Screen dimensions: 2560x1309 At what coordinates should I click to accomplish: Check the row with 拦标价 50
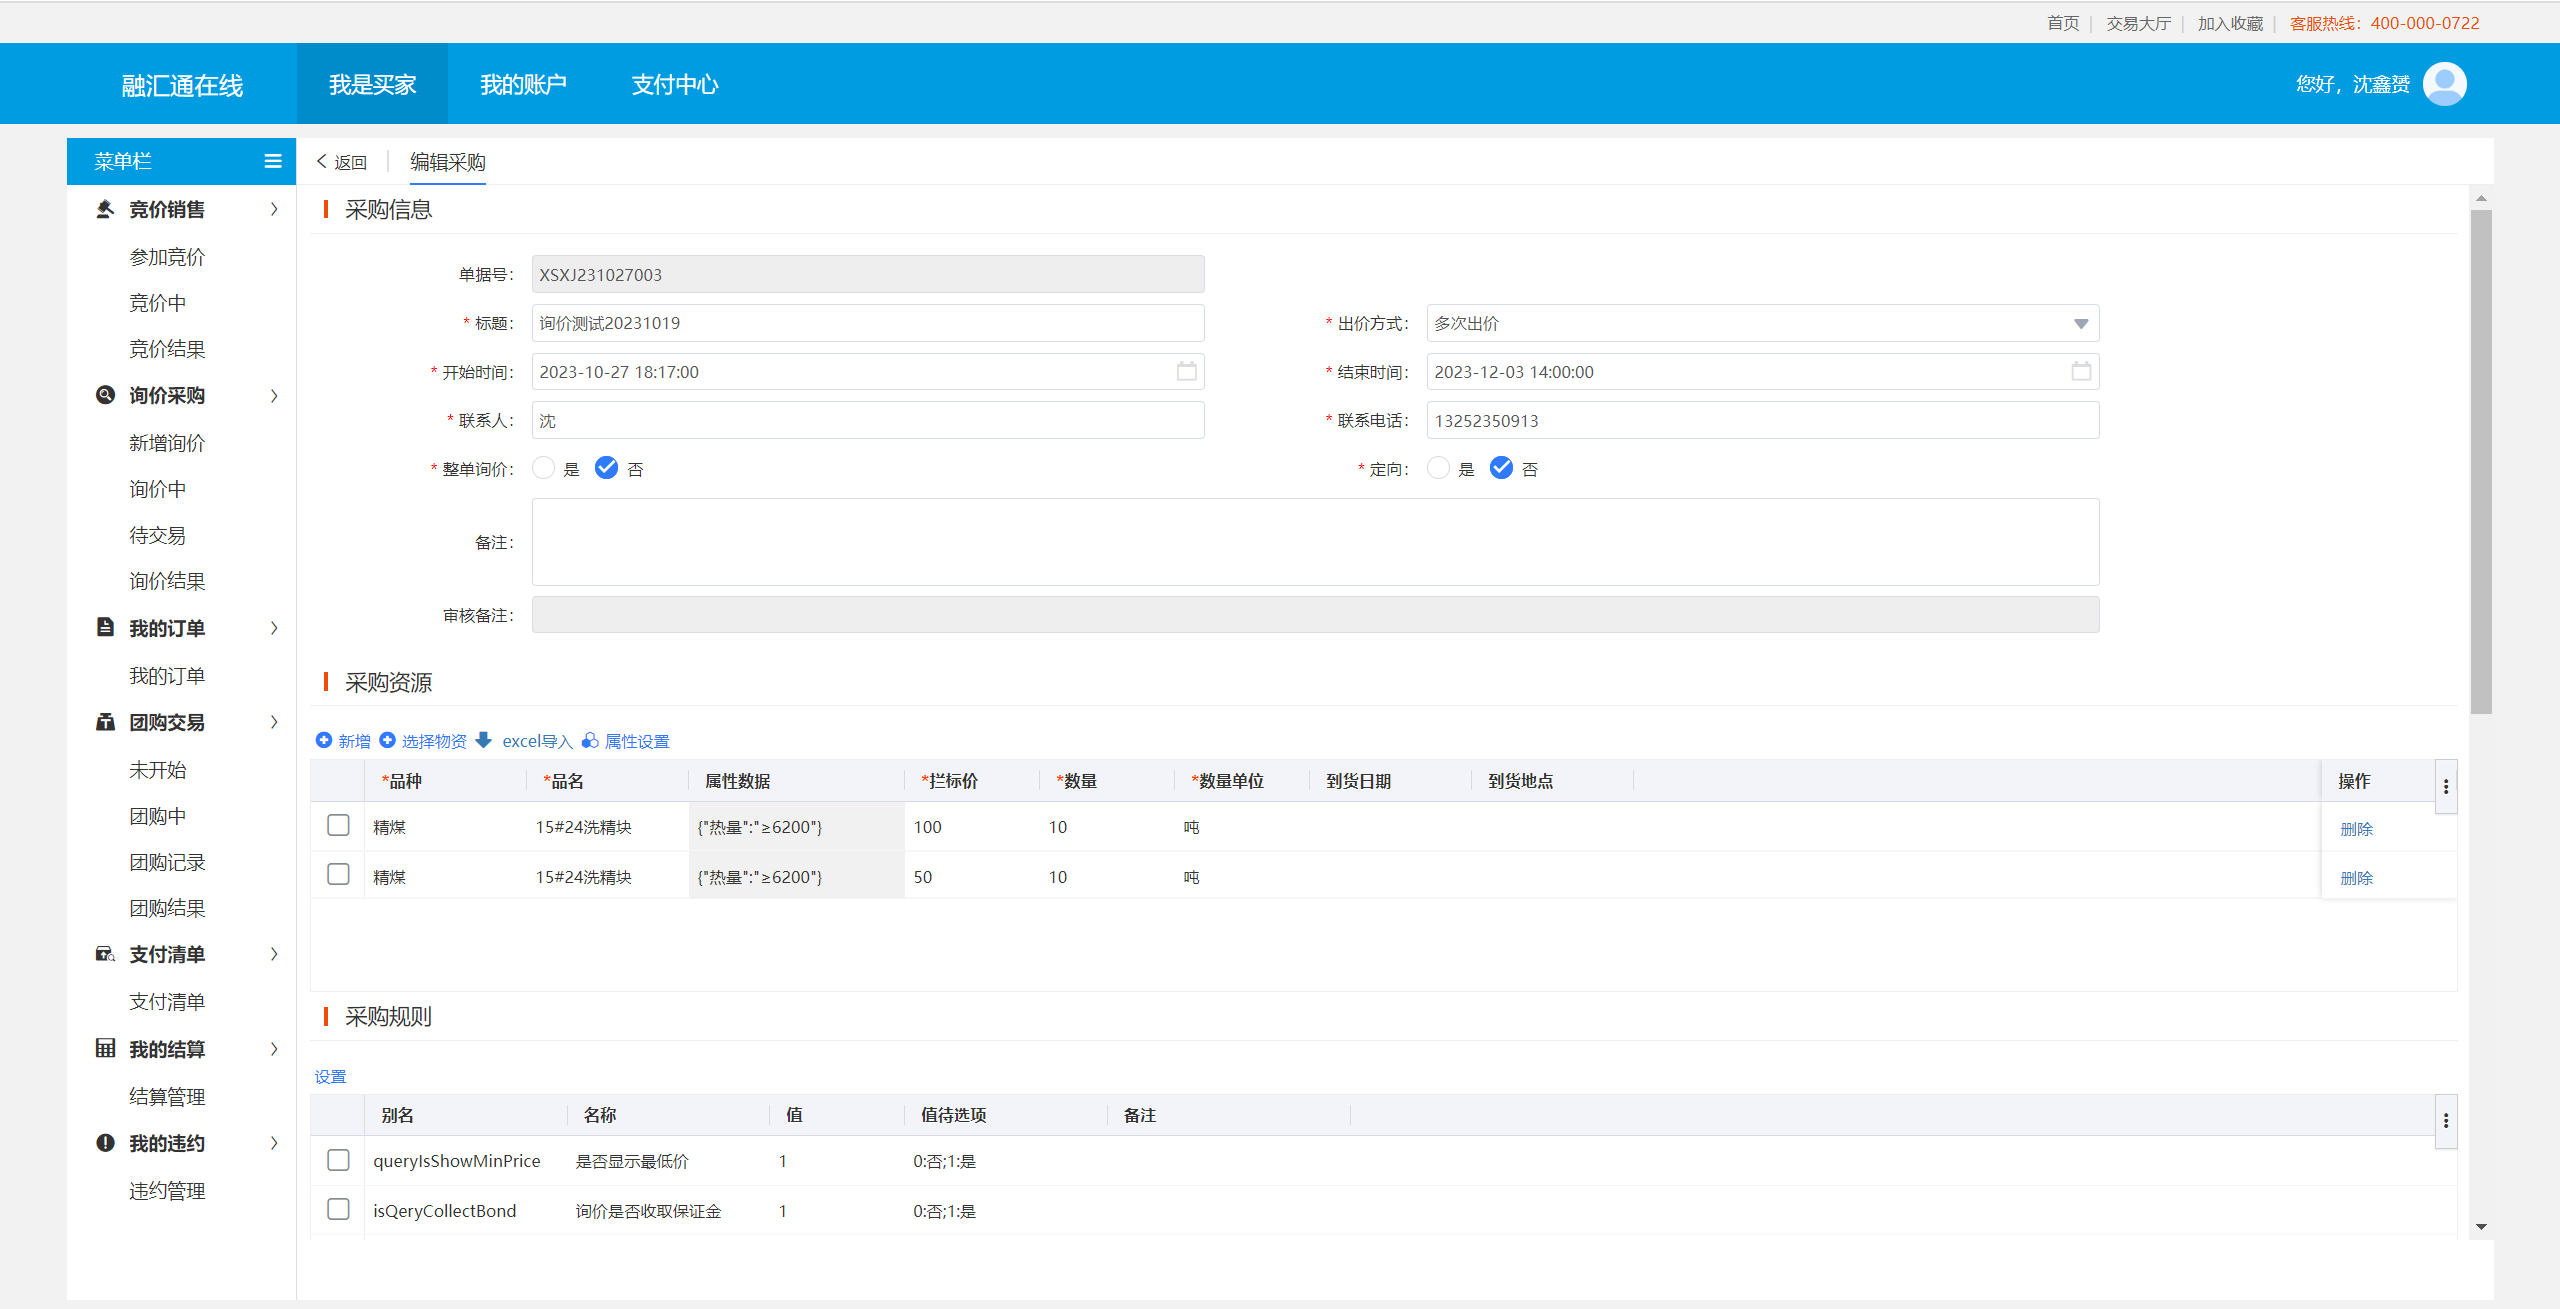(338, 874)
